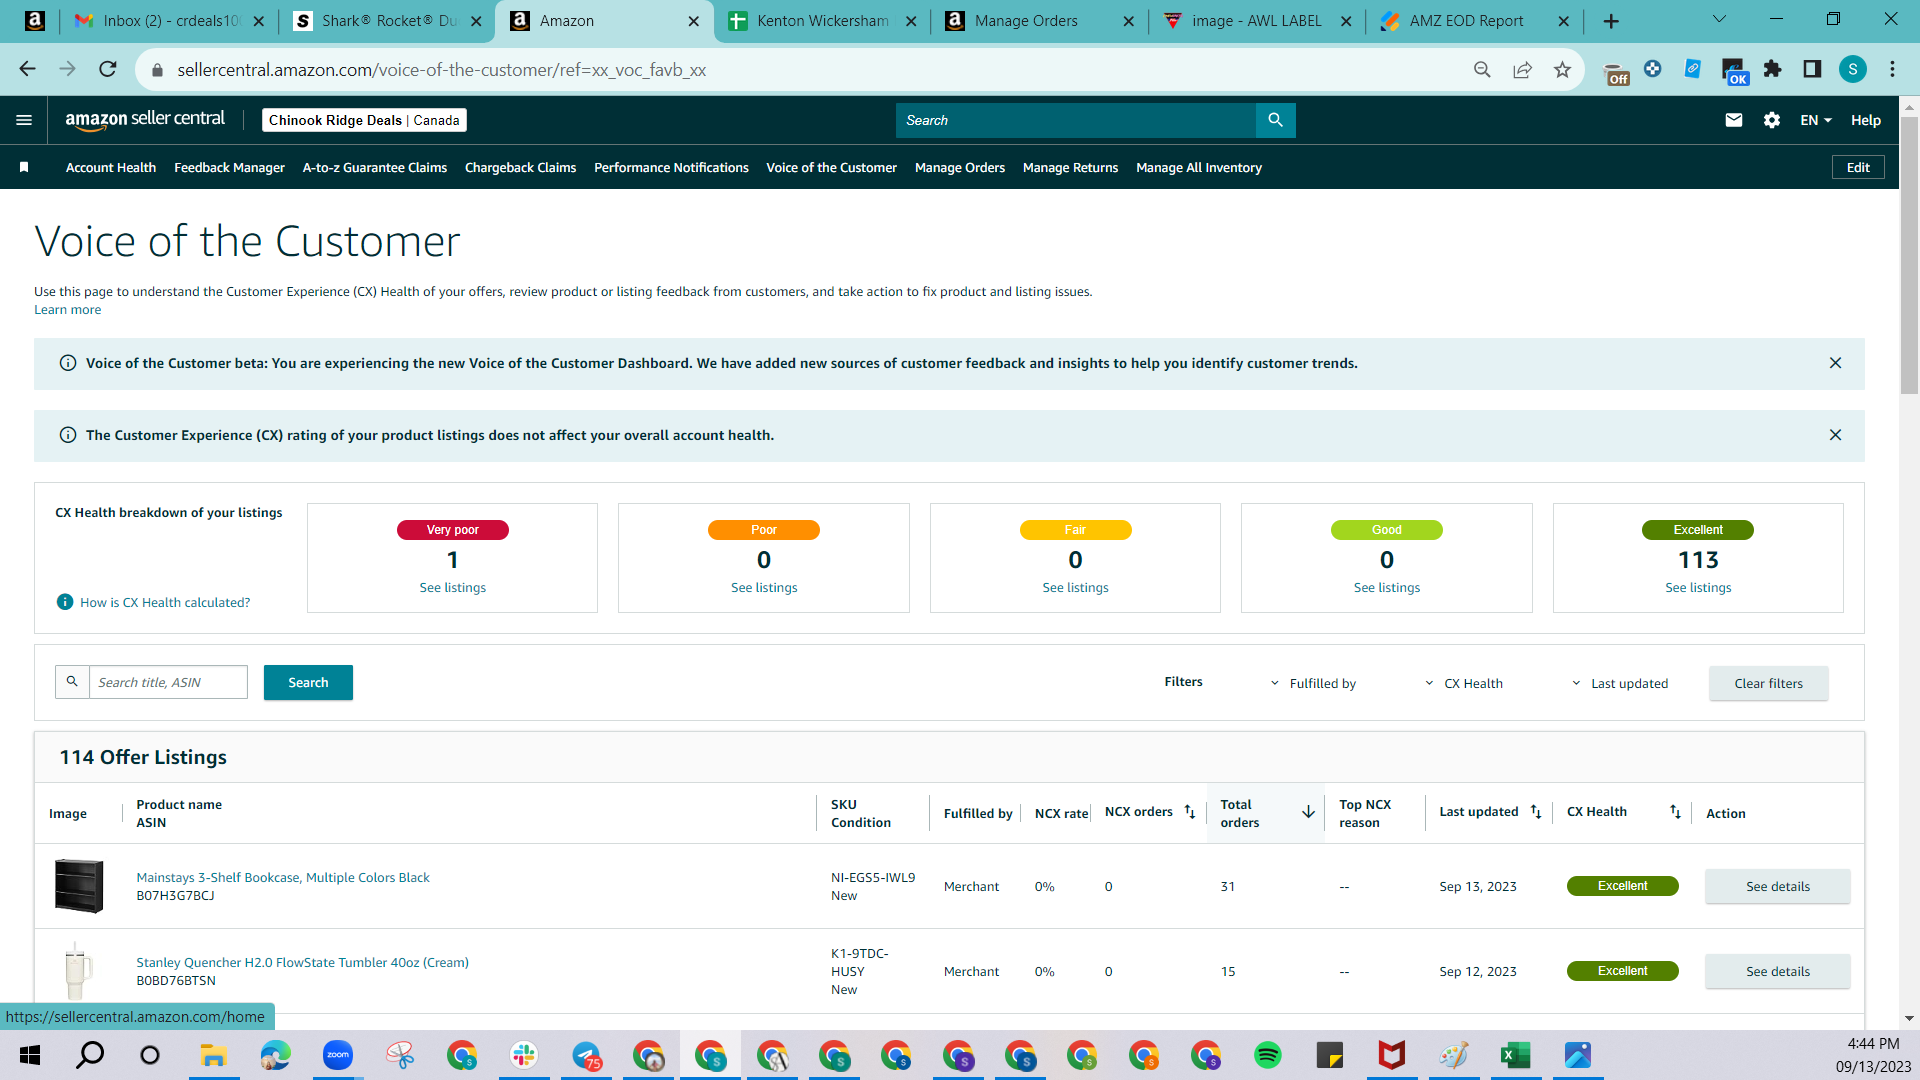
Task: Click the Chinook Ridge Deals Canada account switcher
Action: point(364,120)
